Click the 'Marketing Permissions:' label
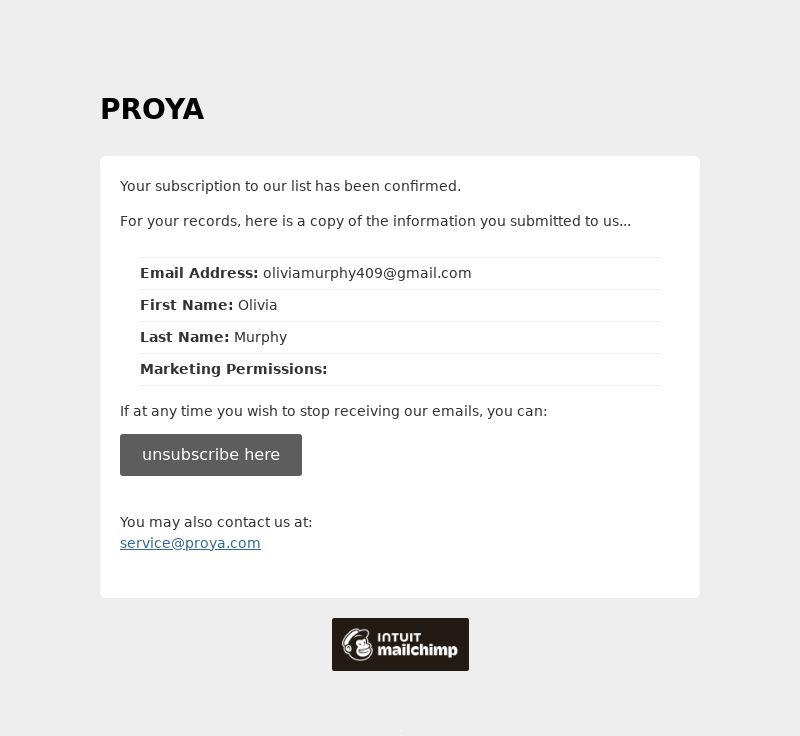Image resolution: width=800 pixels, height=736 pixels. pos(234,369)
